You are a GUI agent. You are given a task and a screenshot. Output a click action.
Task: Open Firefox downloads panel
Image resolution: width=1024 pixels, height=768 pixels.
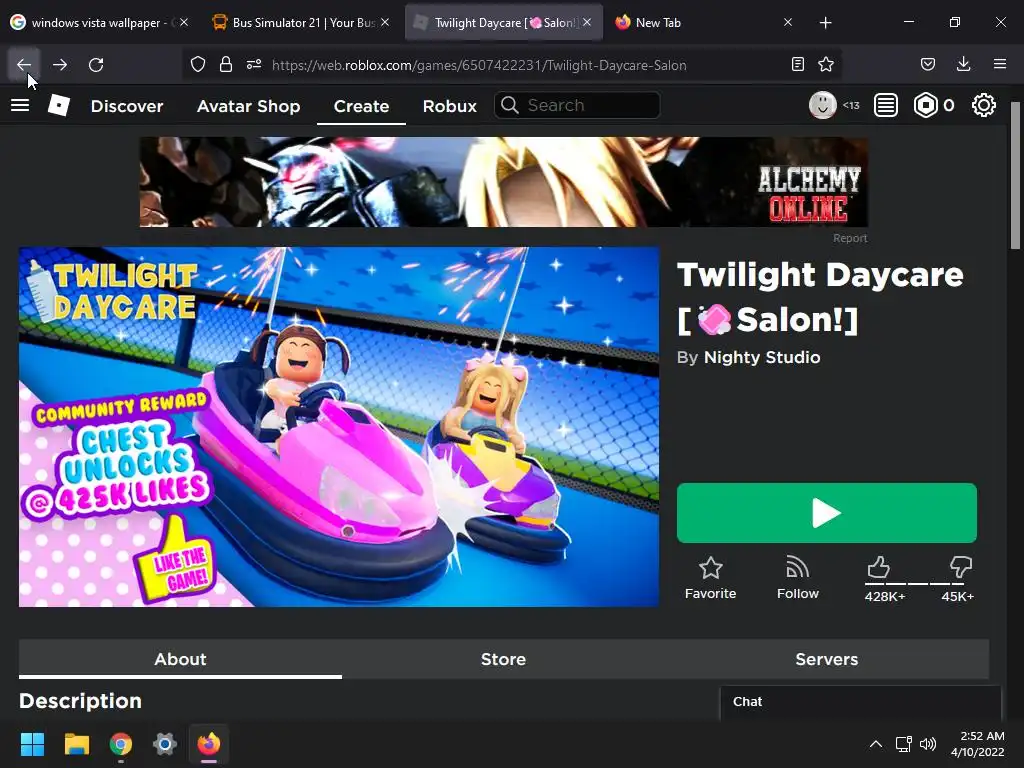coord(963,64)
